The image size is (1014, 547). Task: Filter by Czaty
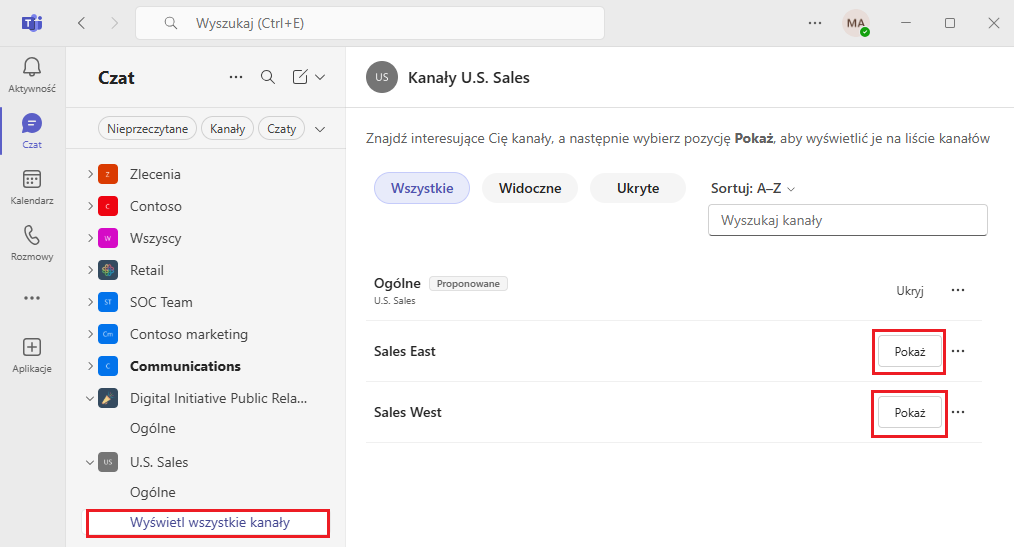282,129
